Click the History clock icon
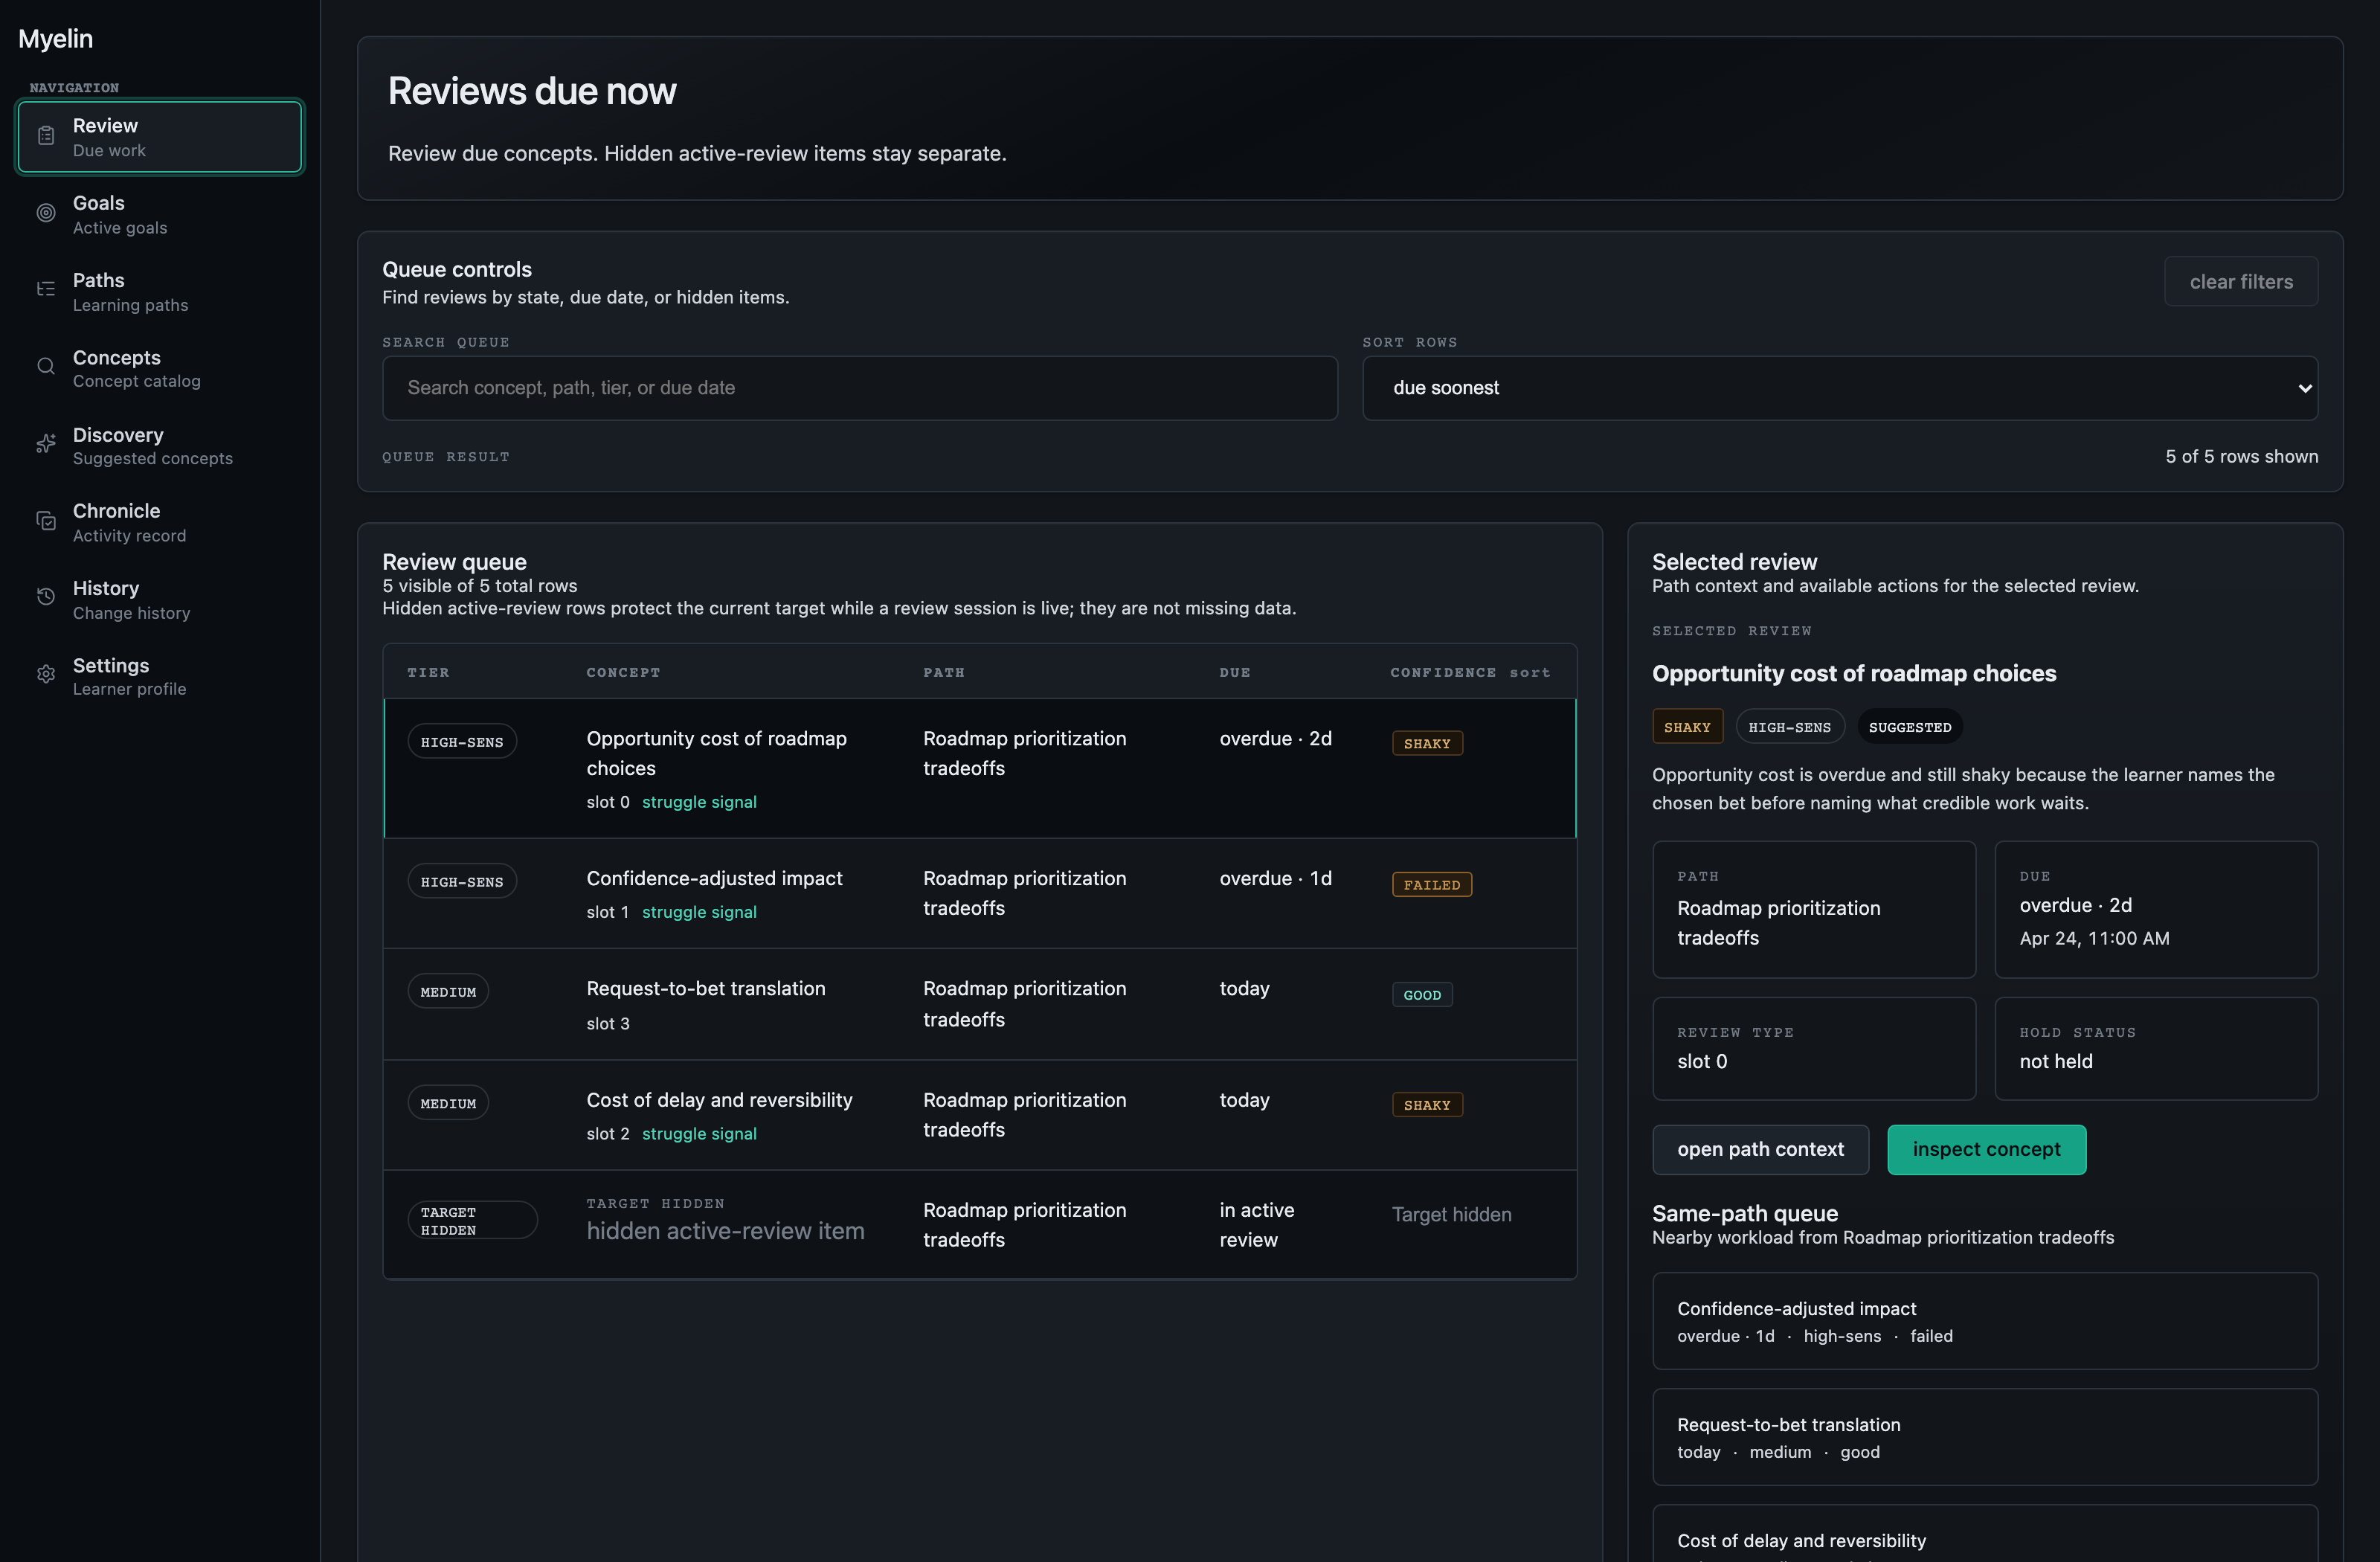 click(x=46, y=598)
